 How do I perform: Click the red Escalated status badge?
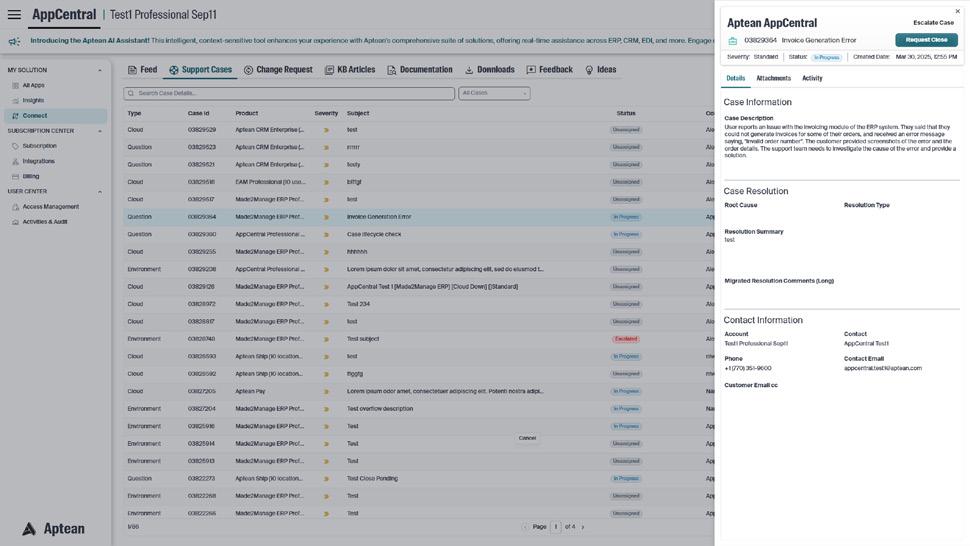coord(626,339)
